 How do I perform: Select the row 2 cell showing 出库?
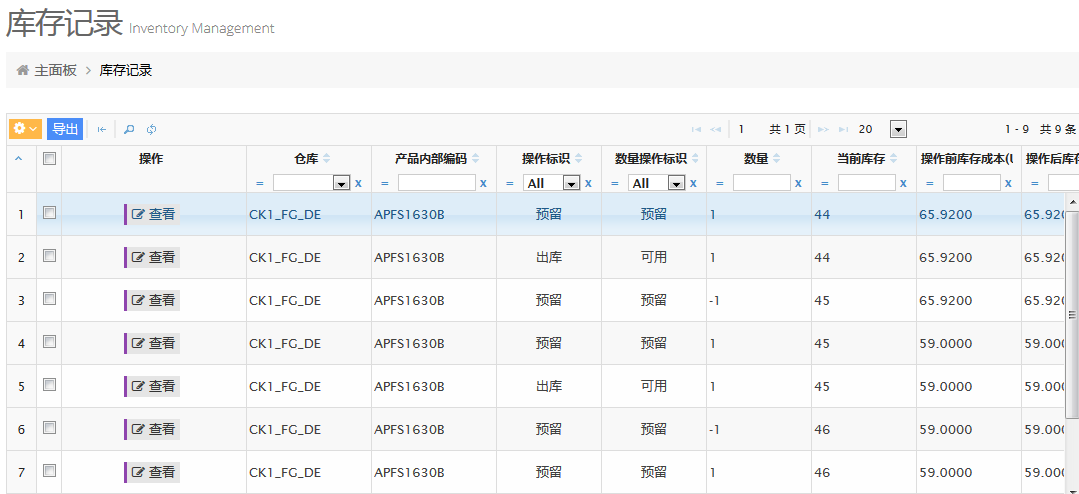549,257
